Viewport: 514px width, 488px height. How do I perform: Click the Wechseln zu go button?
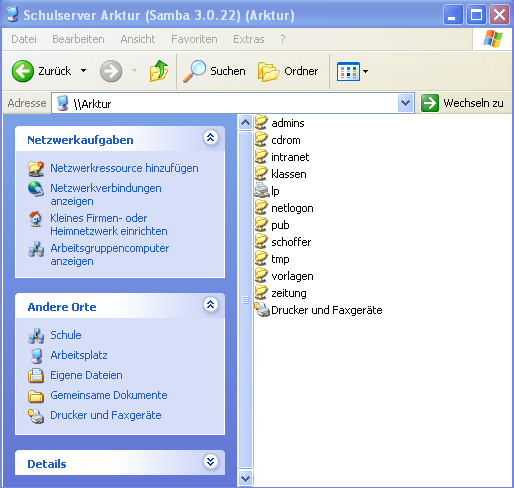point(462,103)
